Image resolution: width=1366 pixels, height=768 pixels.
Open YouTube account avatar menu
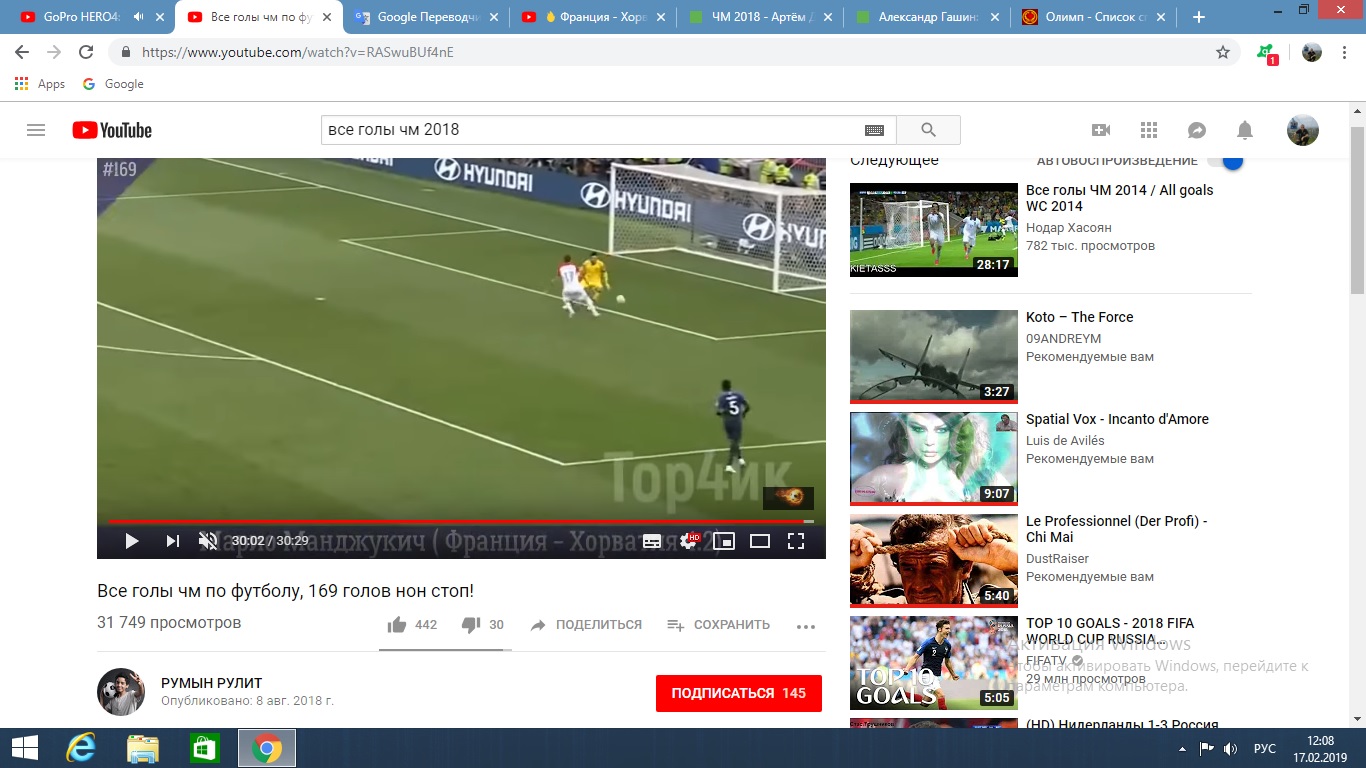tap(1302, 130)
